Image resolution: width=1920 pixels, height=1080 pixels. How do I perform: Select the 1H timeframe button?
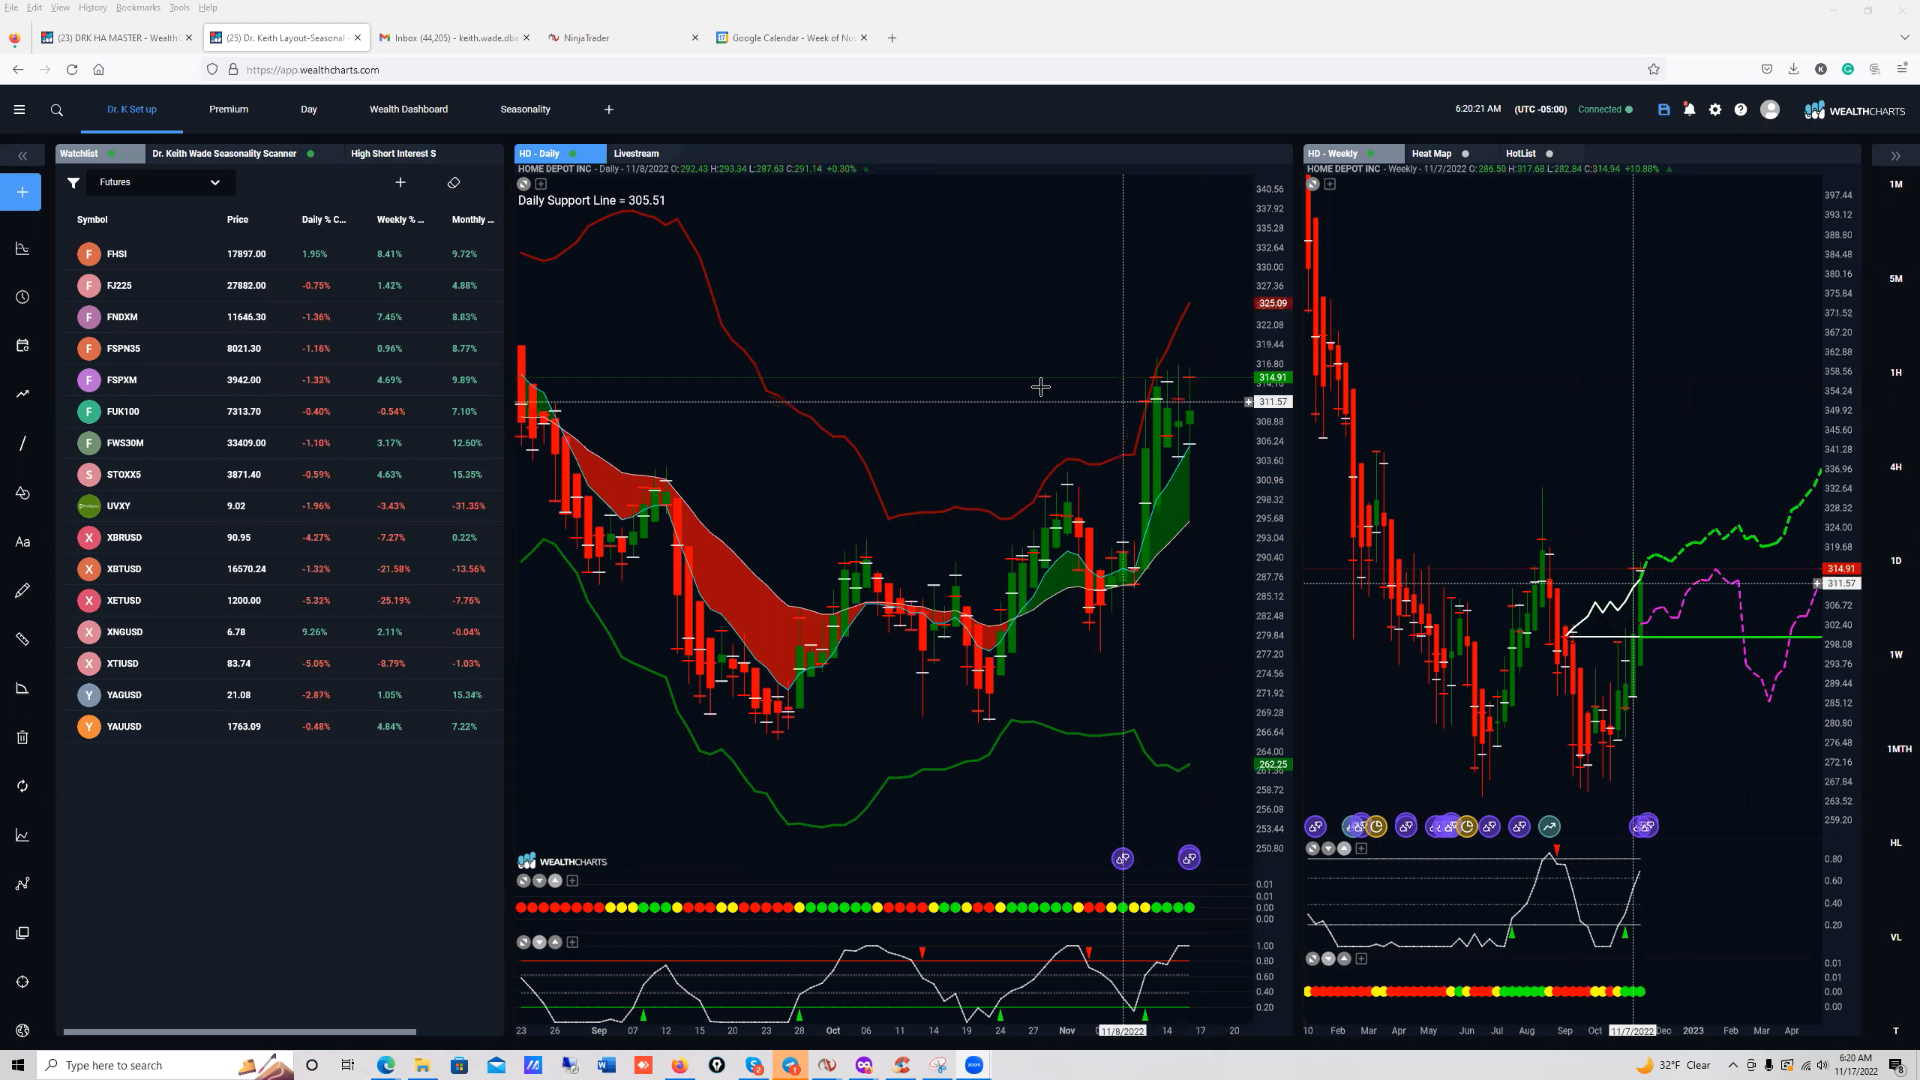(1896, 372)
